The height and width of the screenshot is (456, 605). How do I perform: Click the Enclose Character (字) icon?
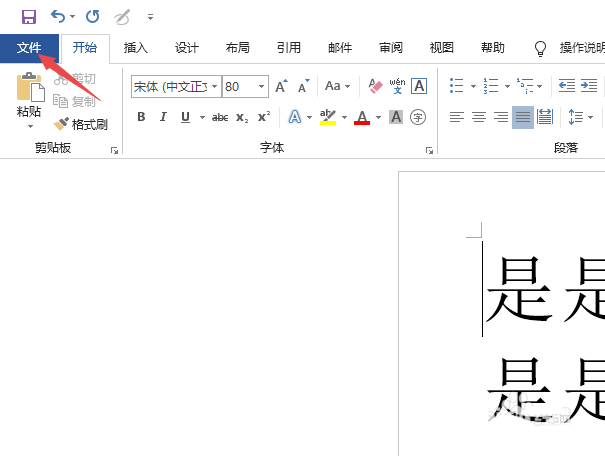[418, 118]
